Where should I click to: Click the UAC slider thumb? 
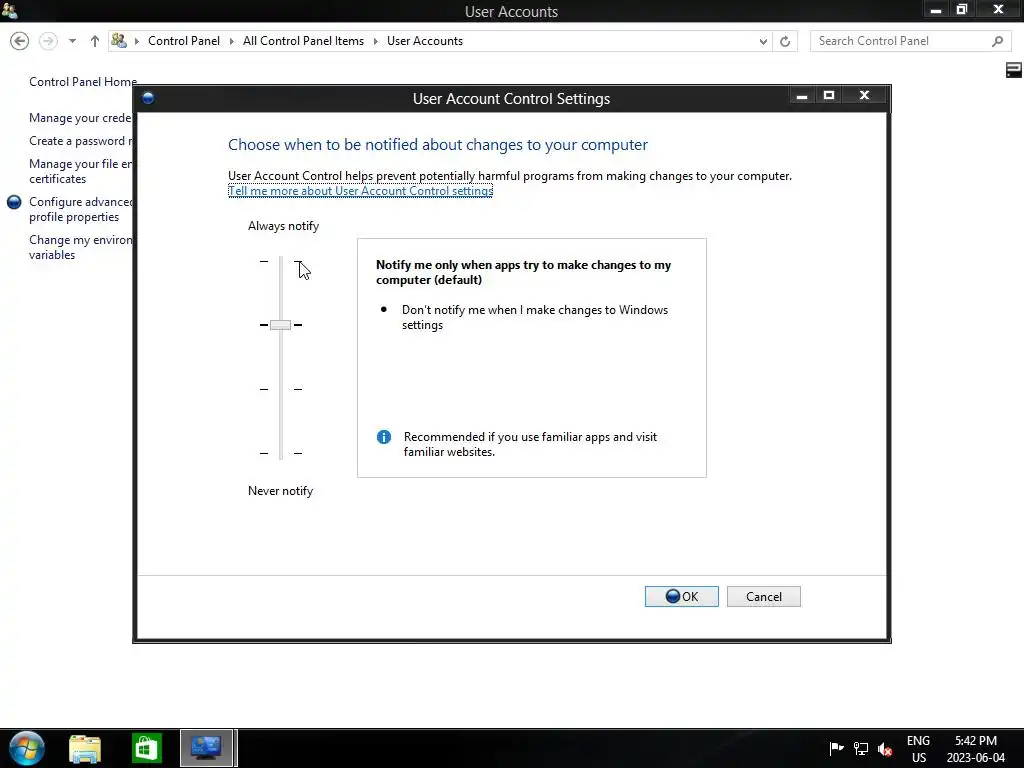coord(280,325)
